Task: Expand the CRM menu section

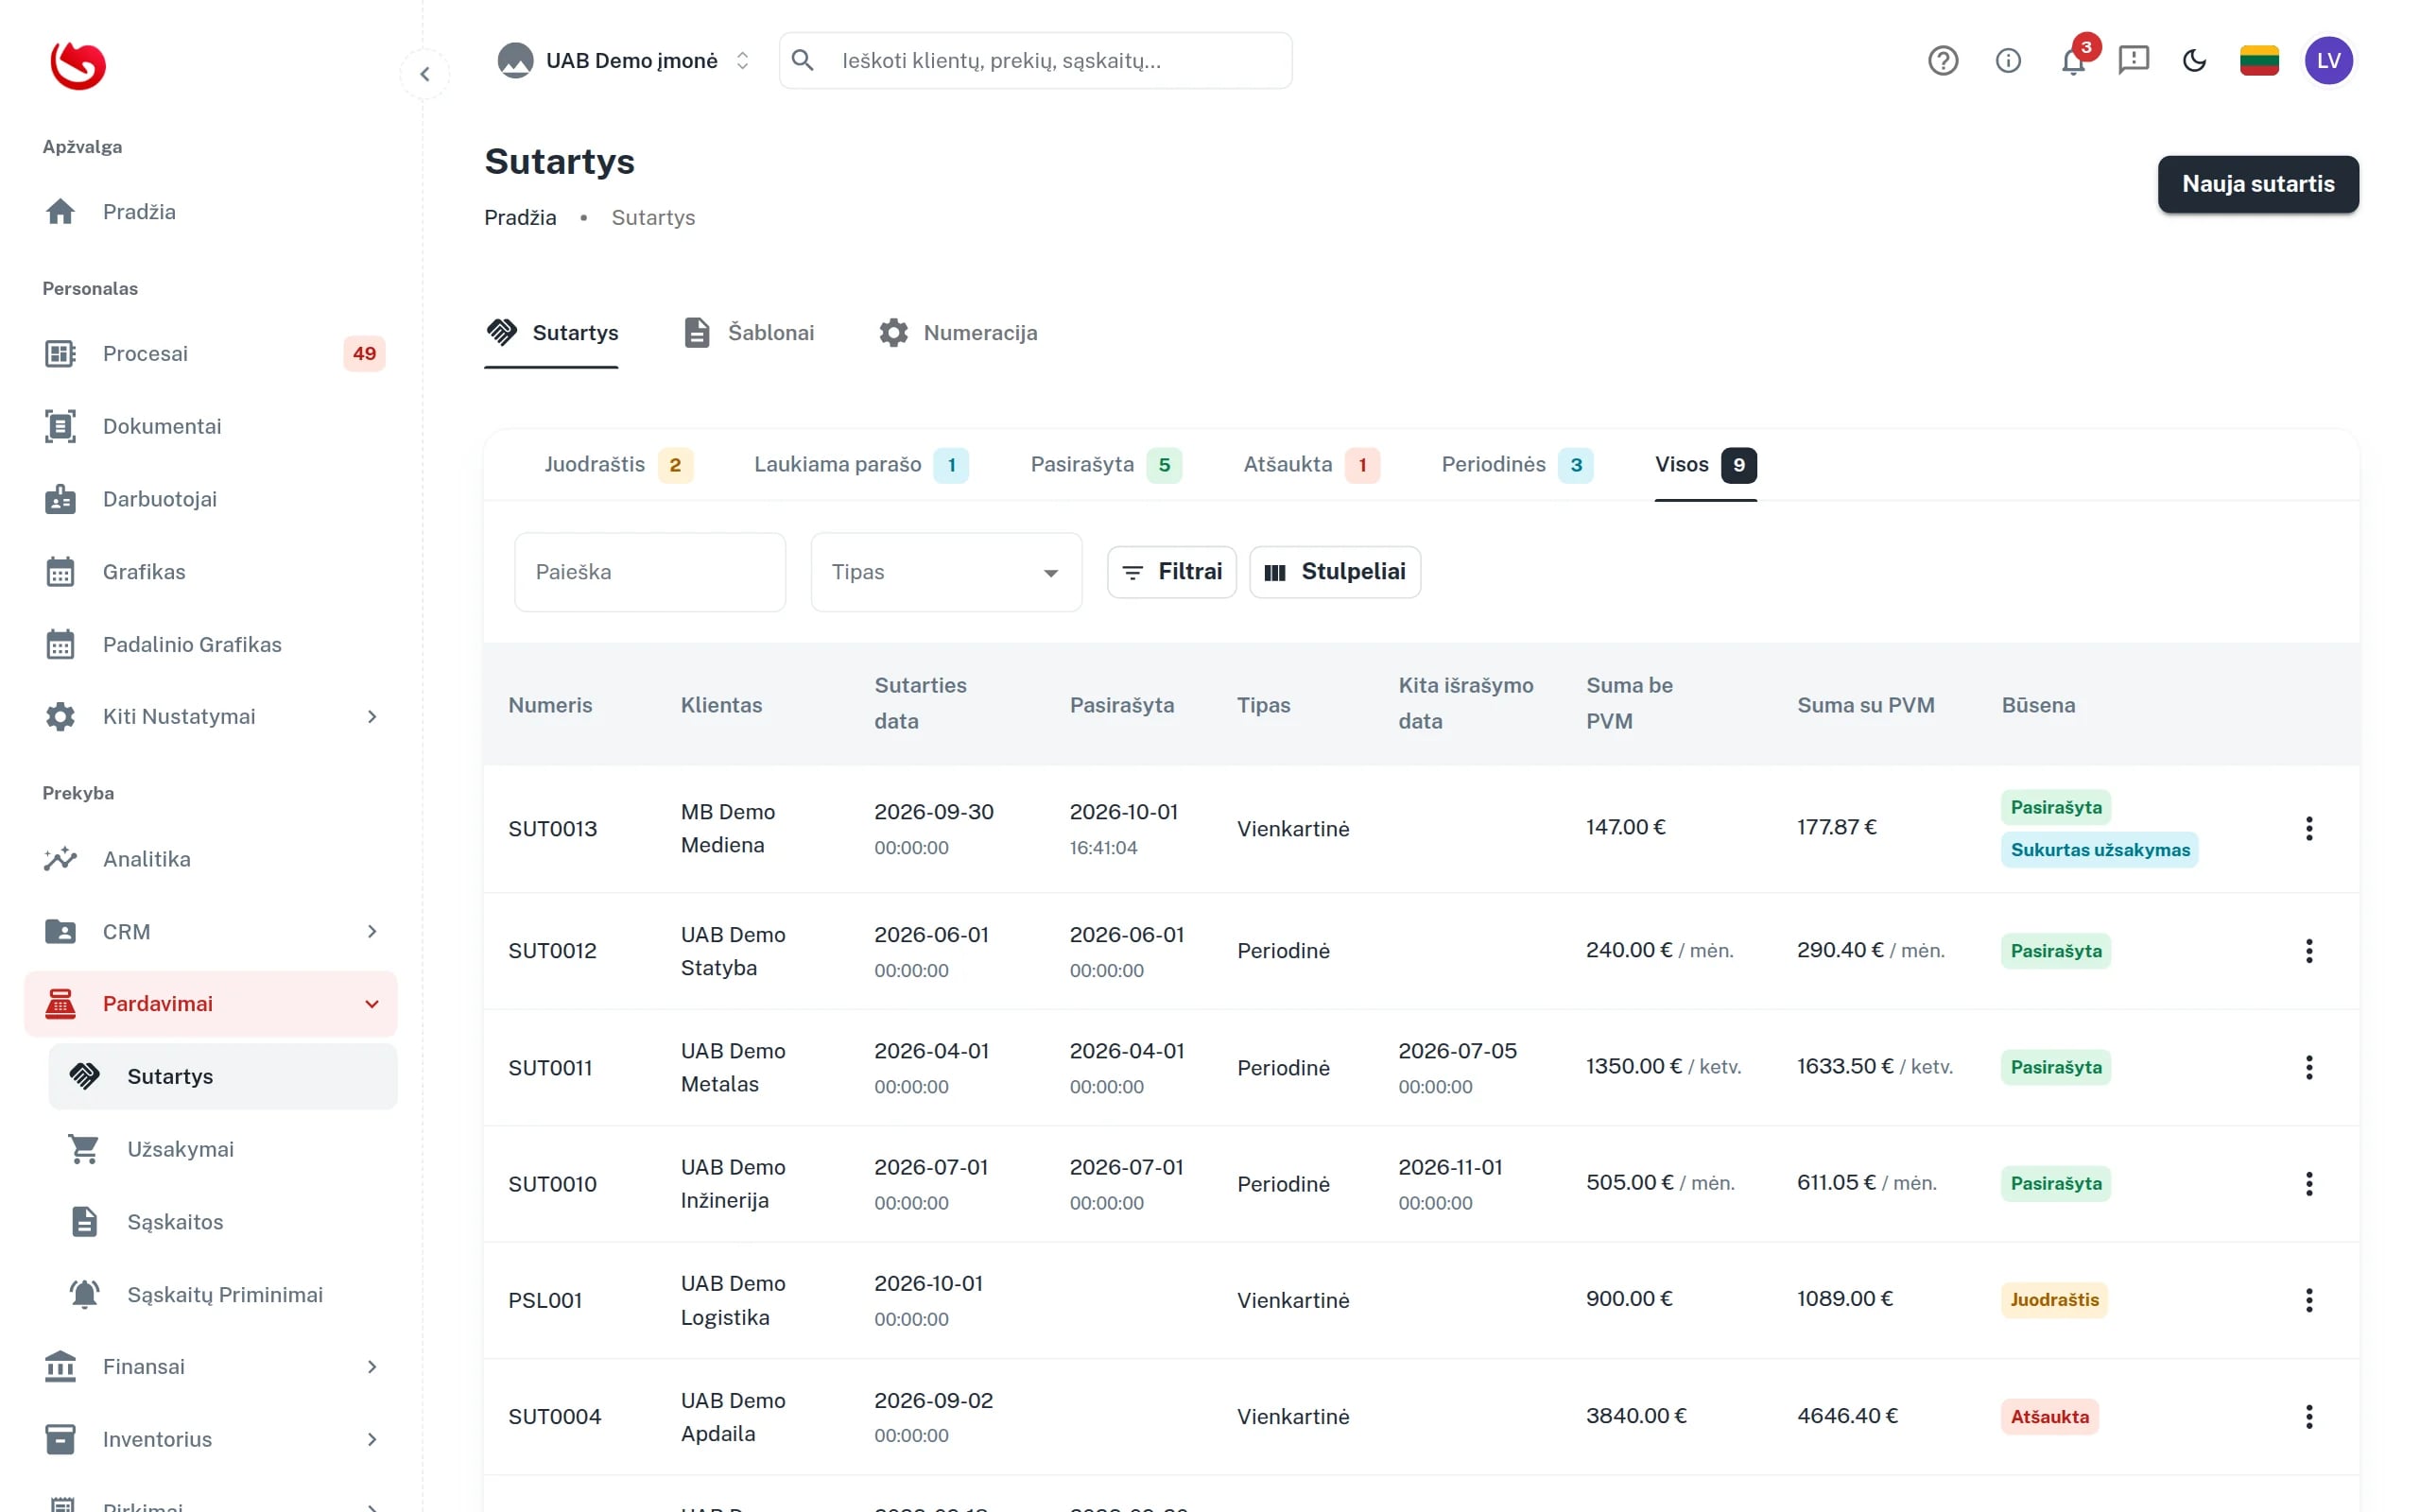Action: pos(211,931)
